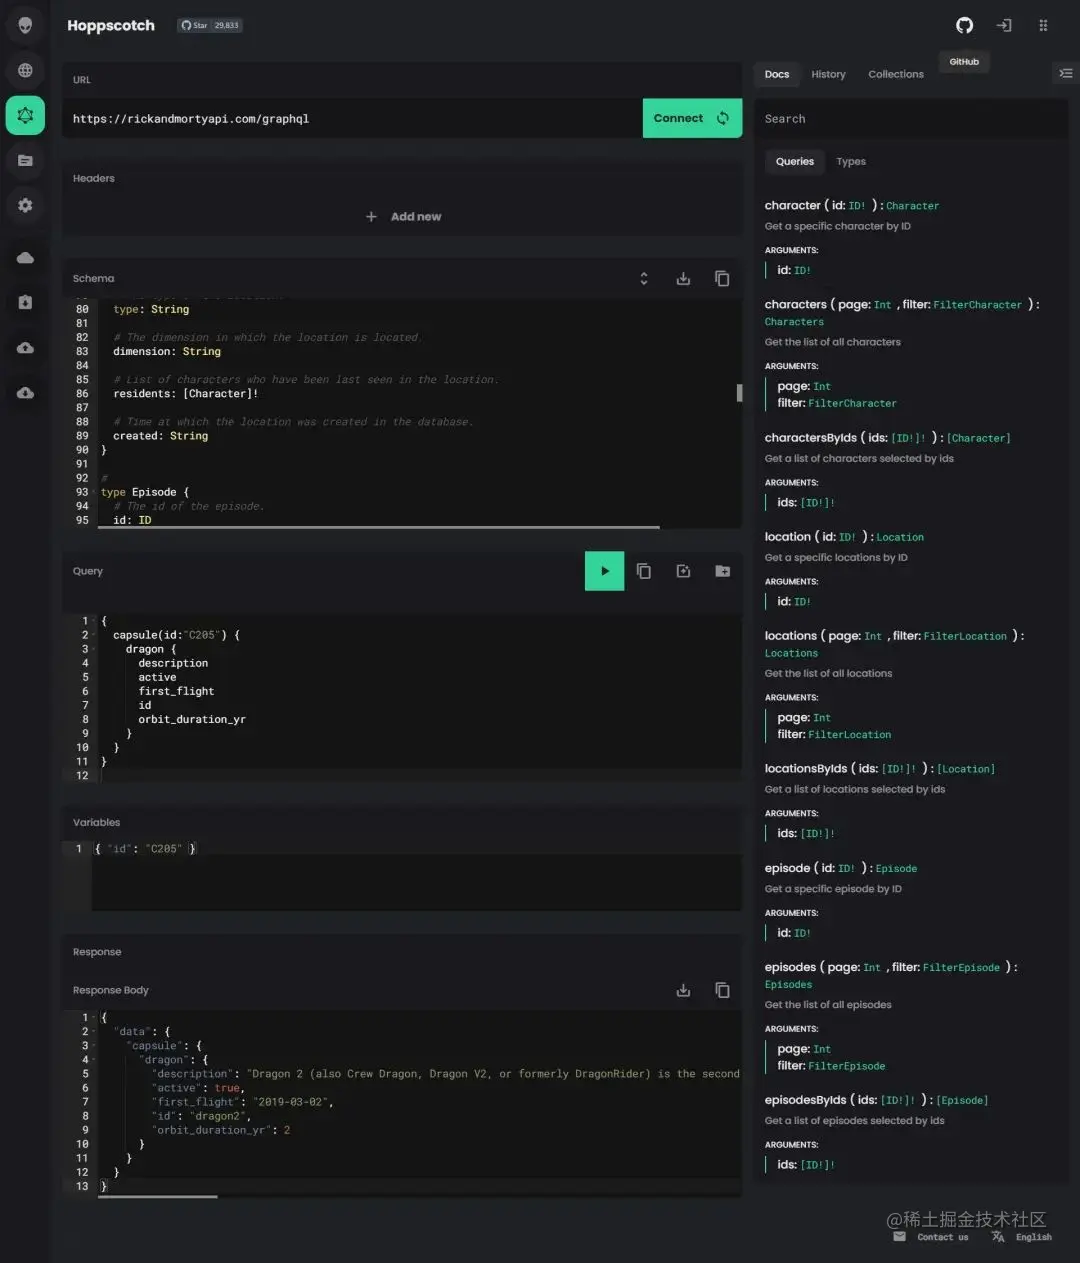This screenshot has height=1263, width=1080.
Task: Fold schema line 93 type Episode
Action: (x=94, y=492)
